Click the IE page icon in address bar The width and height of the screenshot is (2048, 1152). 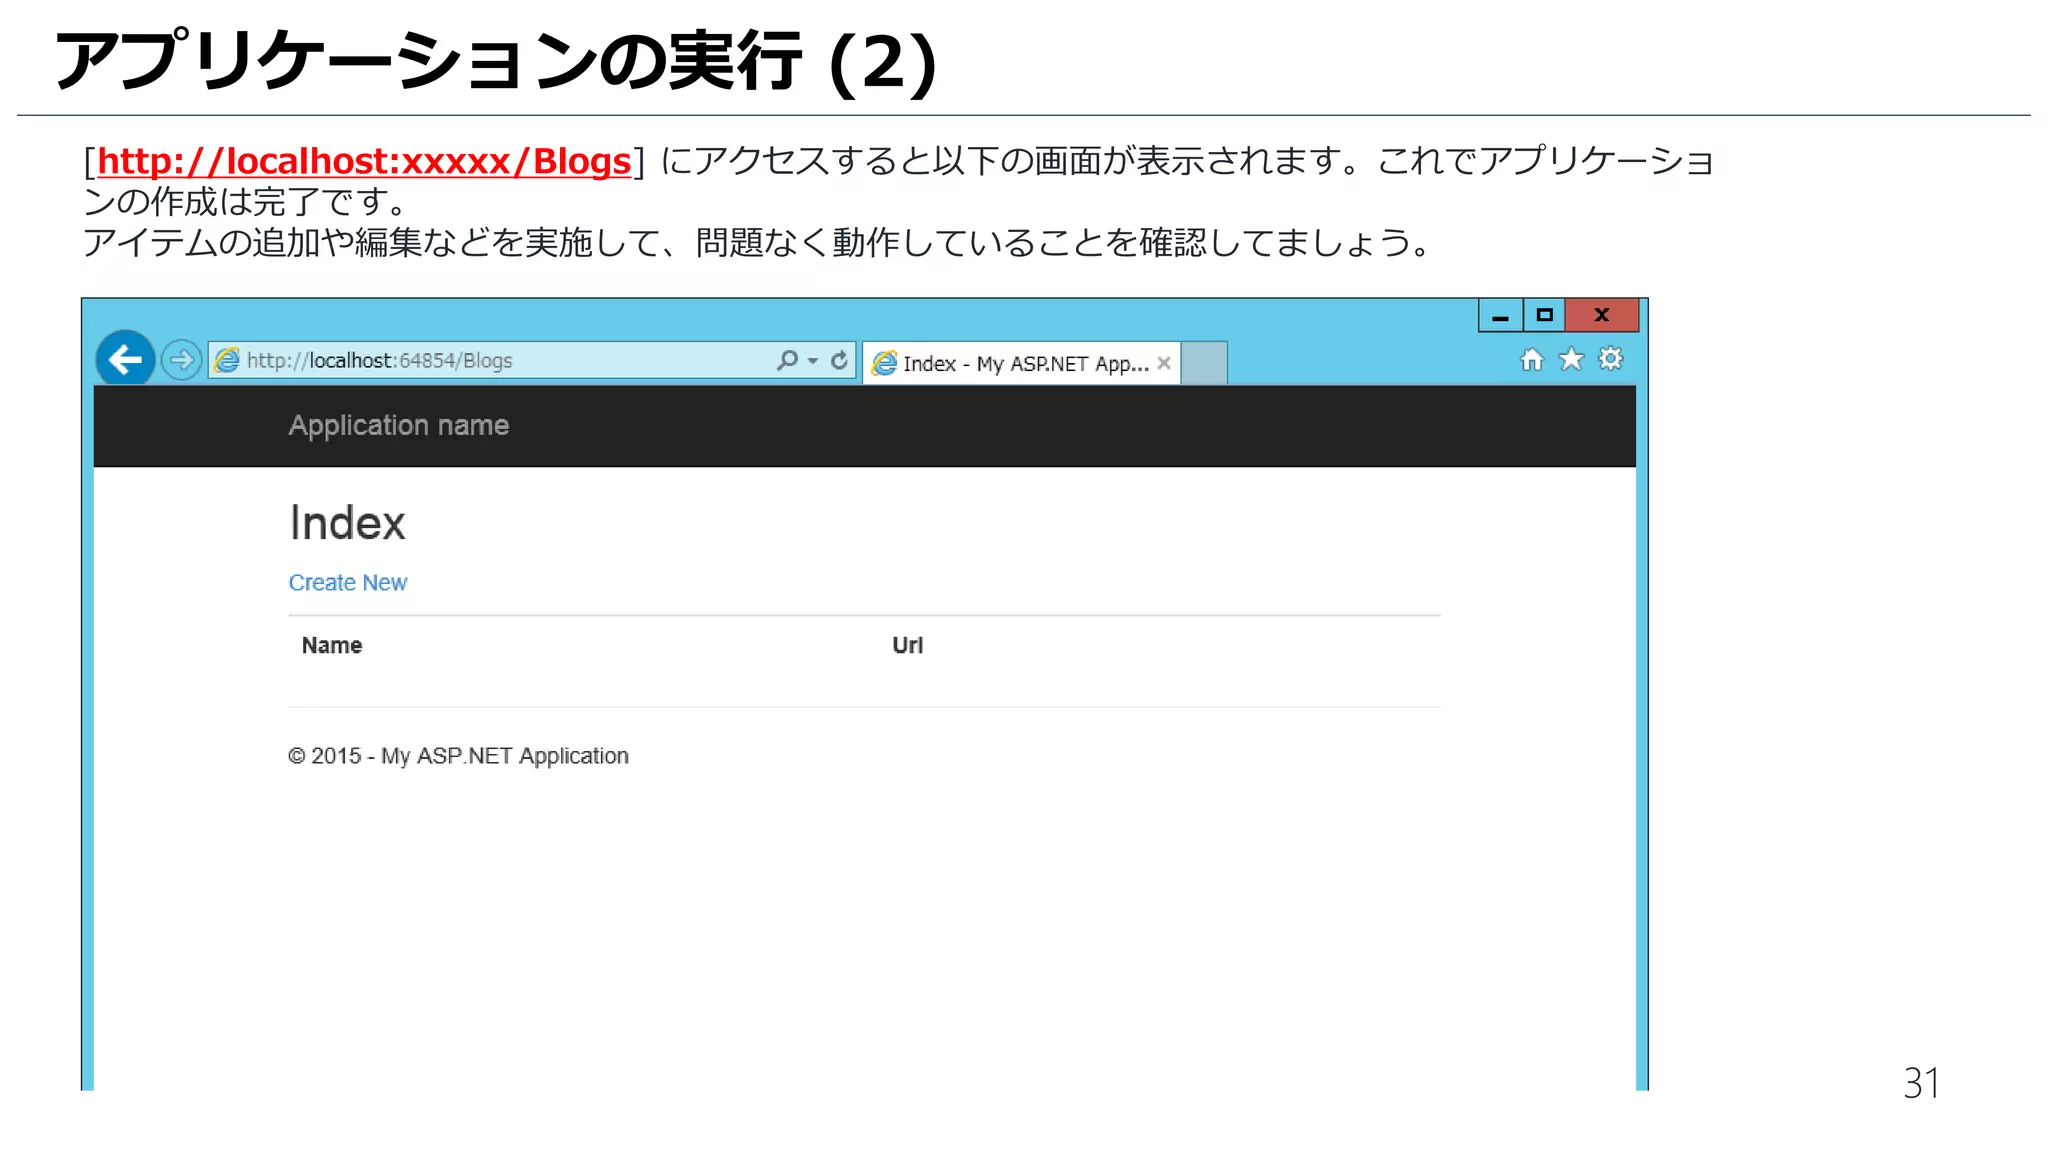click(228, 360)
